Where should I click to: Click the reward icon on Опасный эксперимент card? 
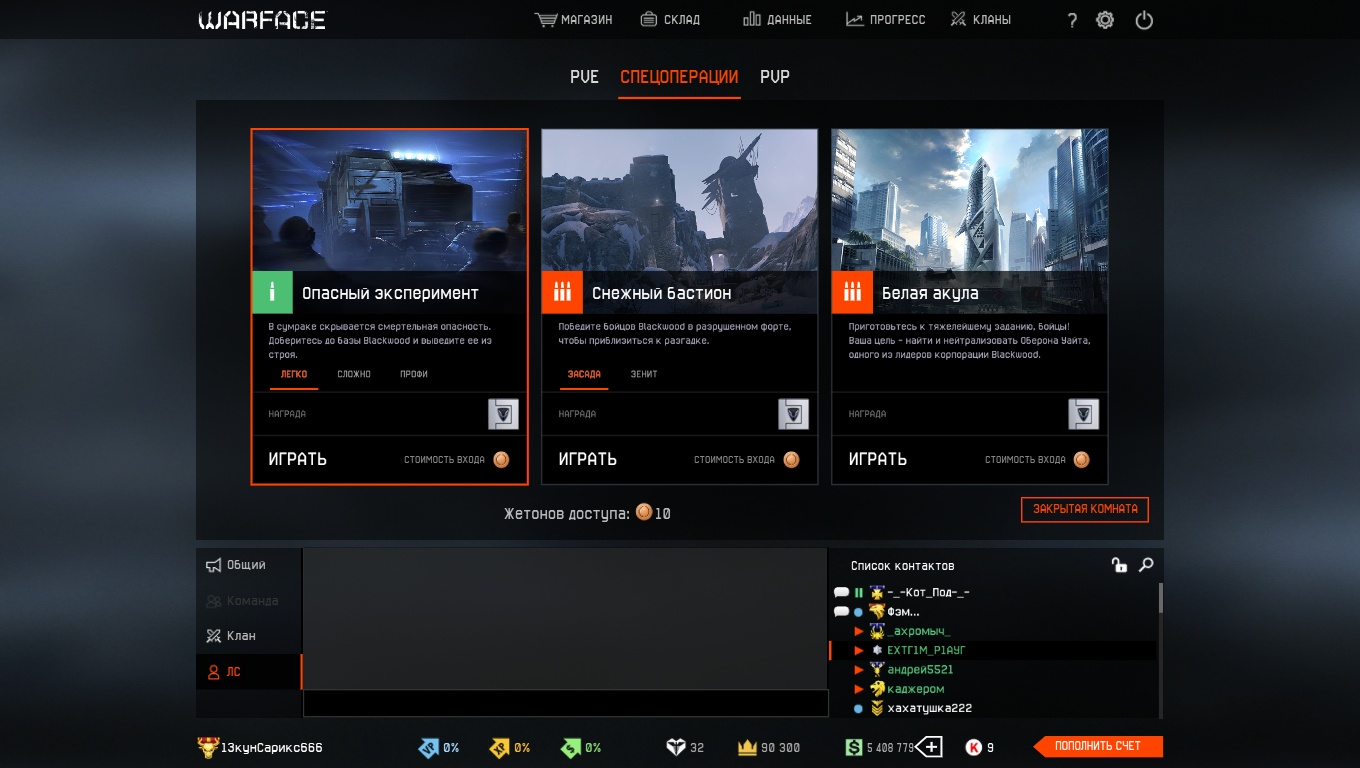pos(503,414)
